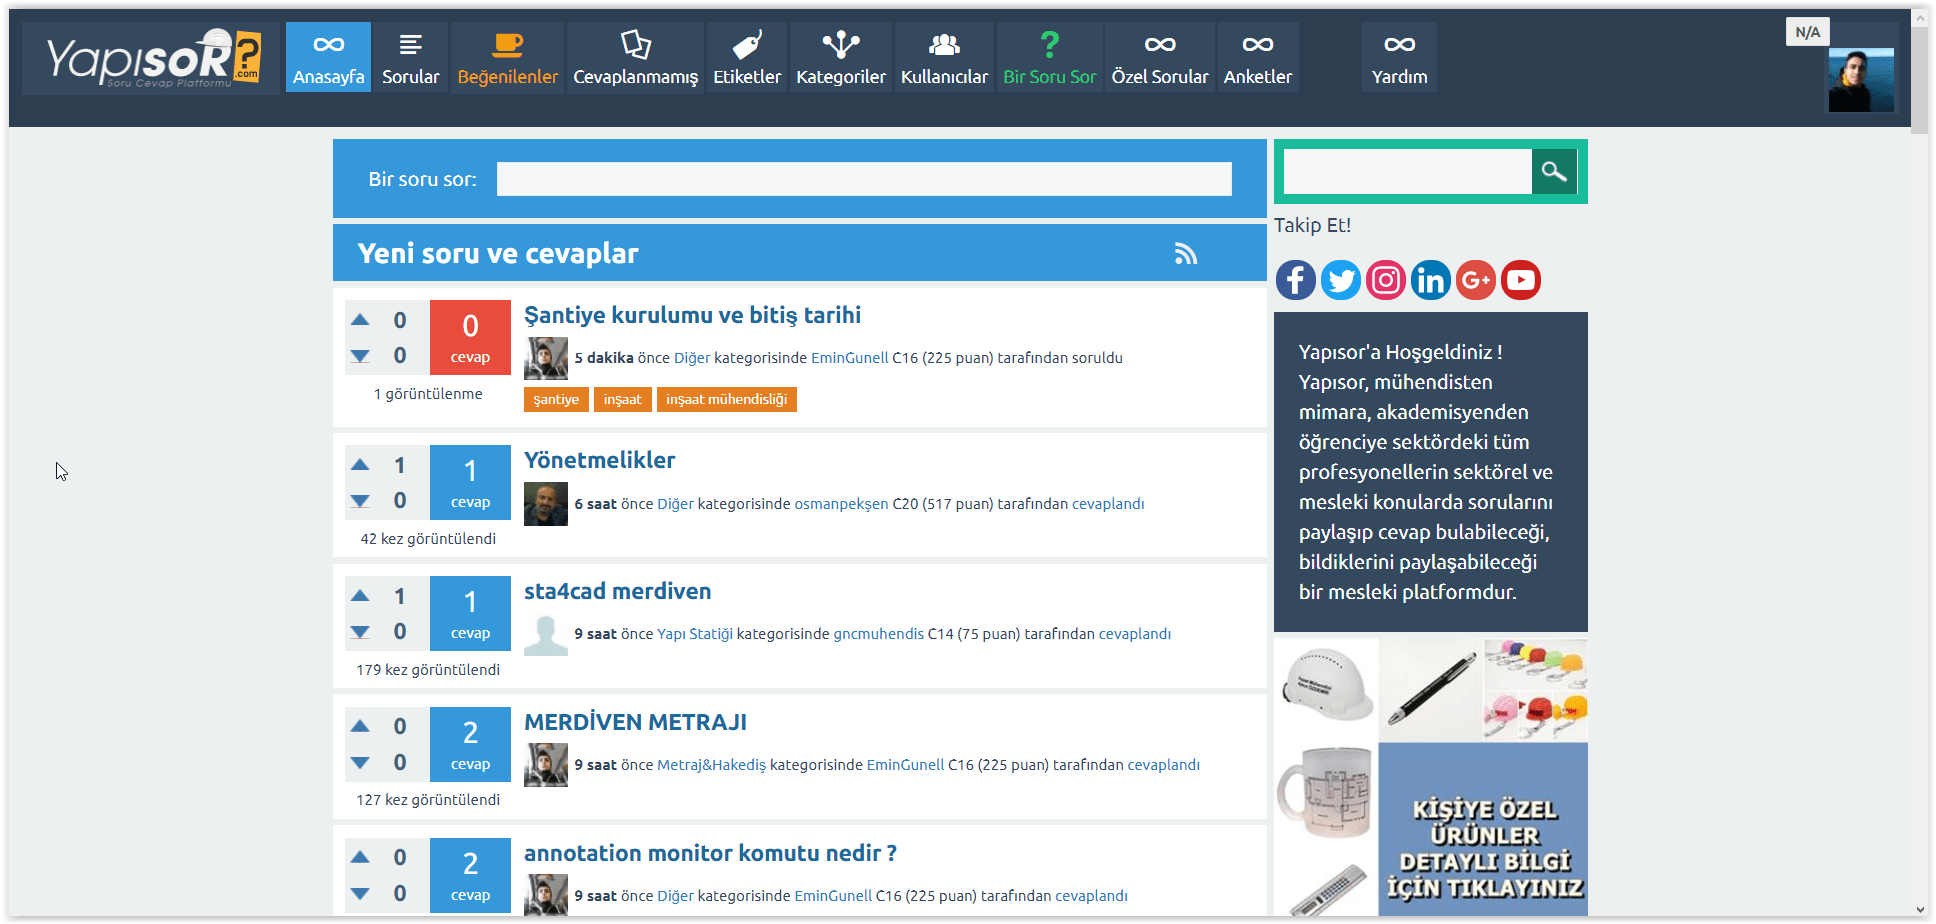Open the Beğenilenler section

pyautogui.click(x=507, y=57)
